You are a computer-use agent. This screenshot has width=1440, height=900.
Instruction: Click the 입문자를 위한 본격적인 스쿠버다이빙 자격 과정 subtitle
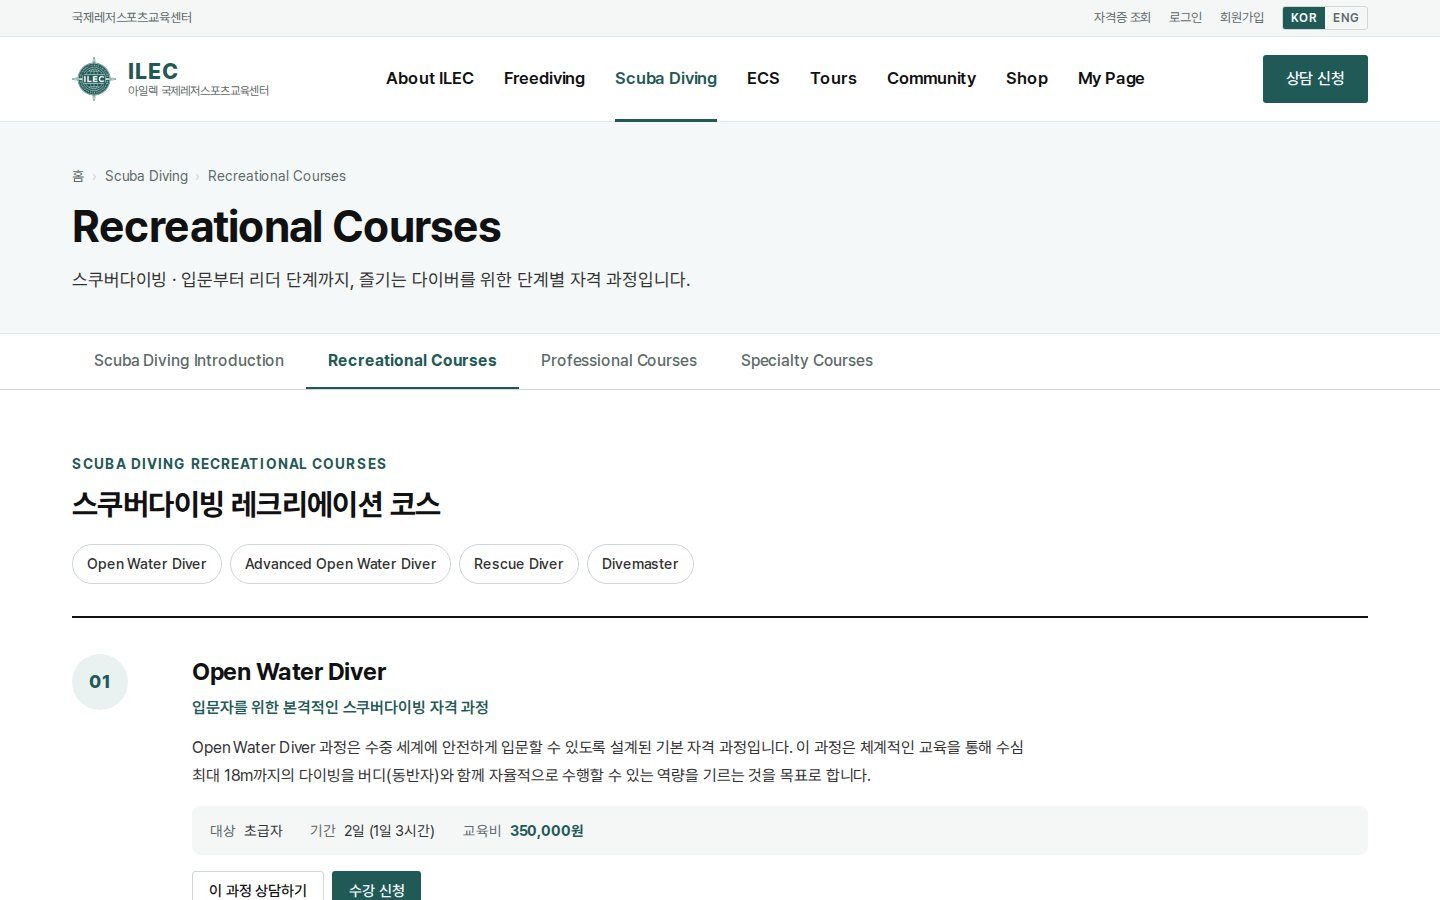pyautogui.click(x=340, y=707)
